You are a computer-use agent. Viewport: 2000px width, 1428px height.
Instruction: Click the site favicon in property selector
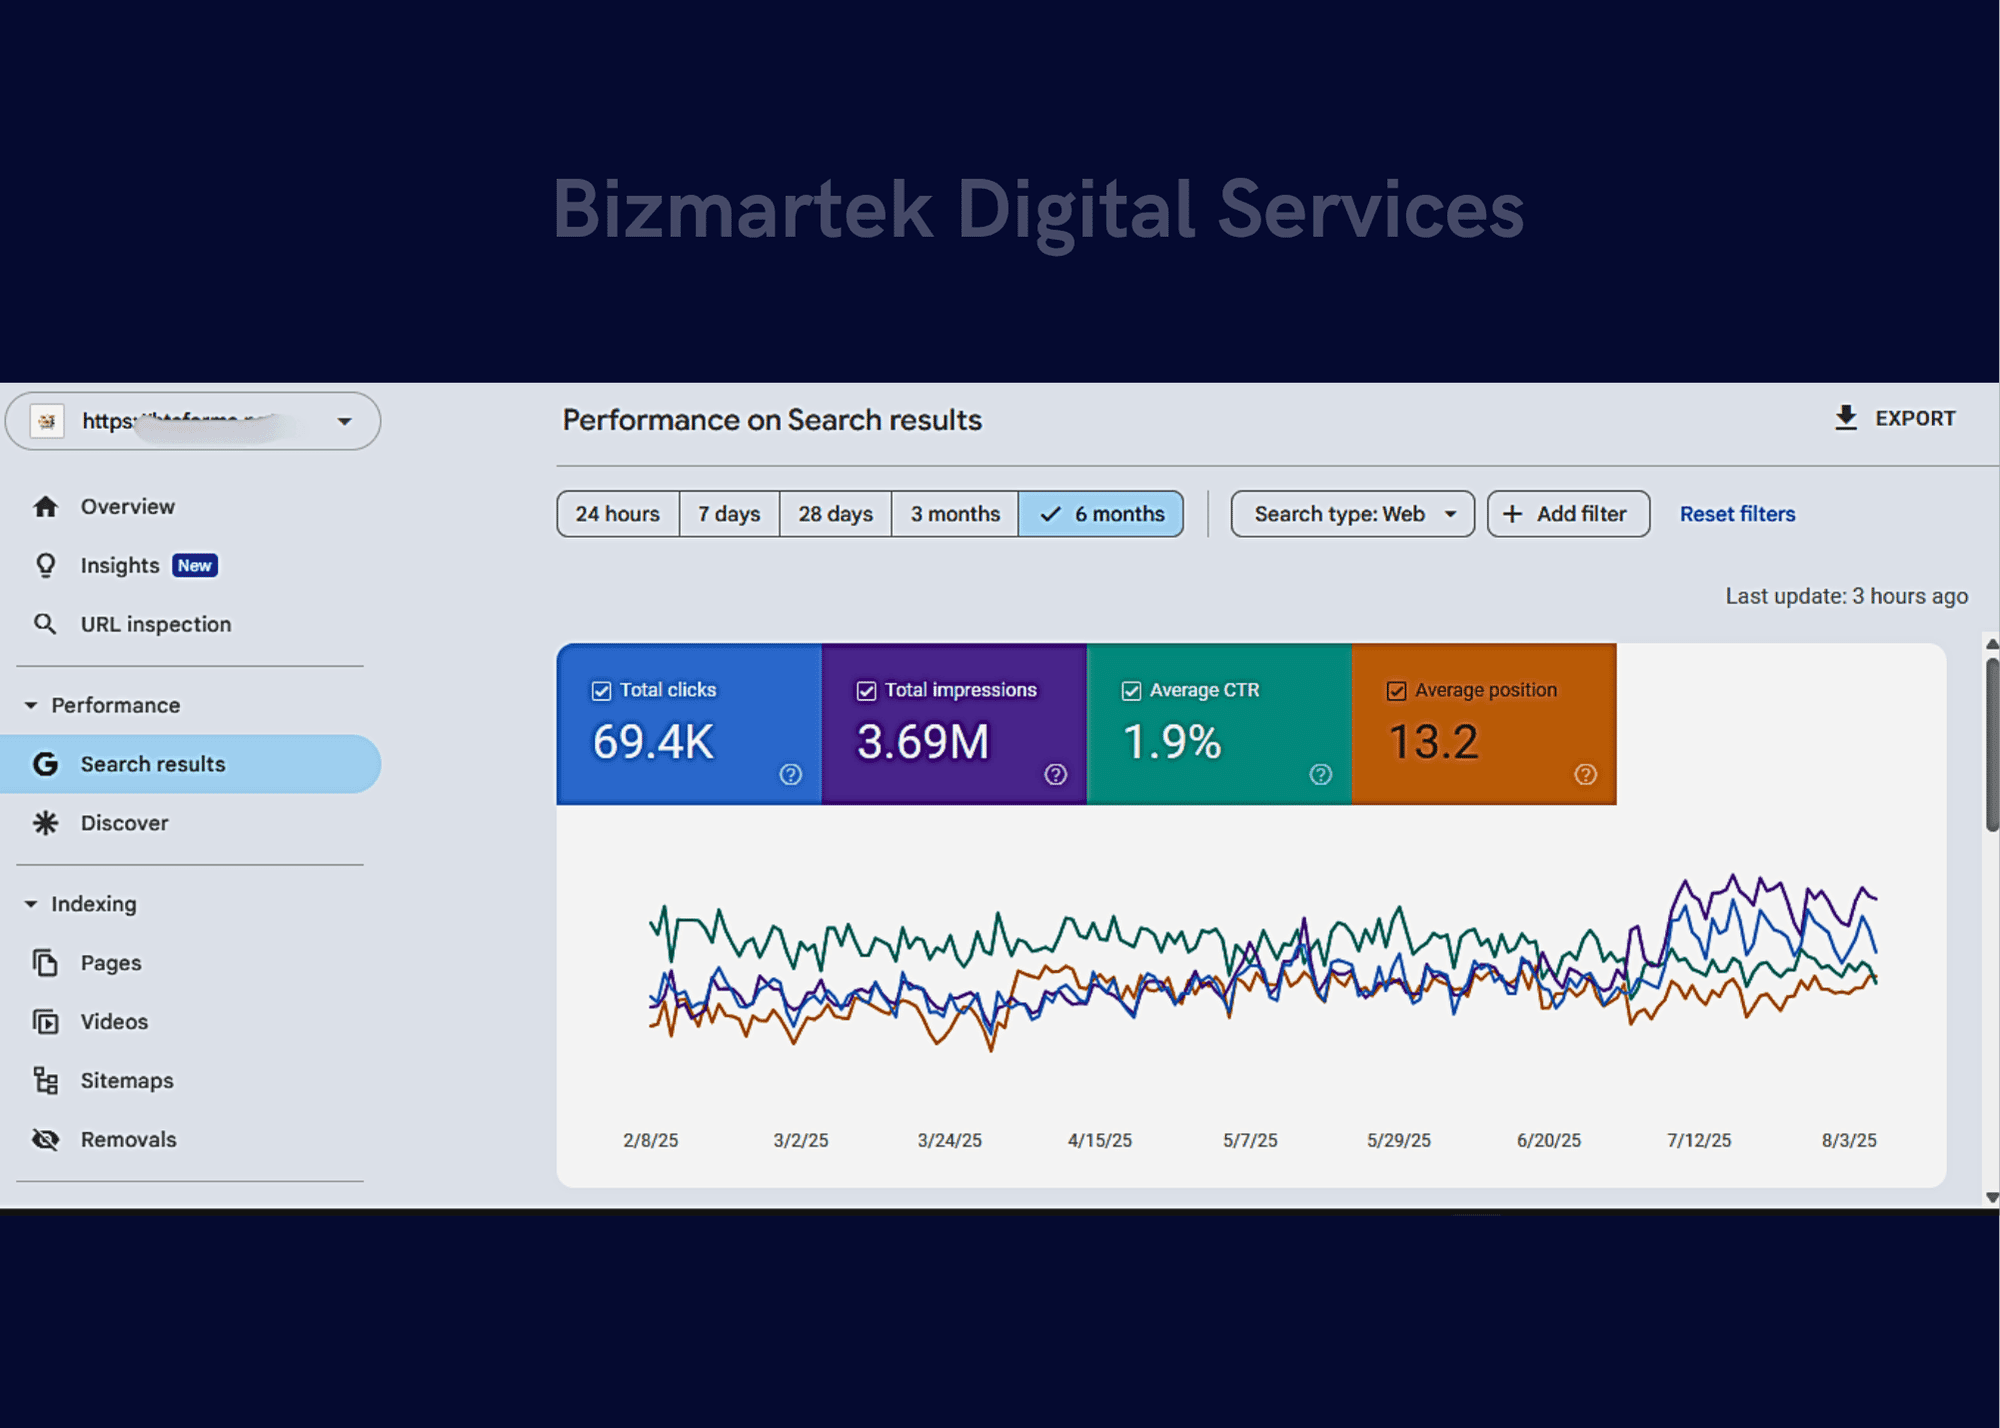click(x=47, y=421)
